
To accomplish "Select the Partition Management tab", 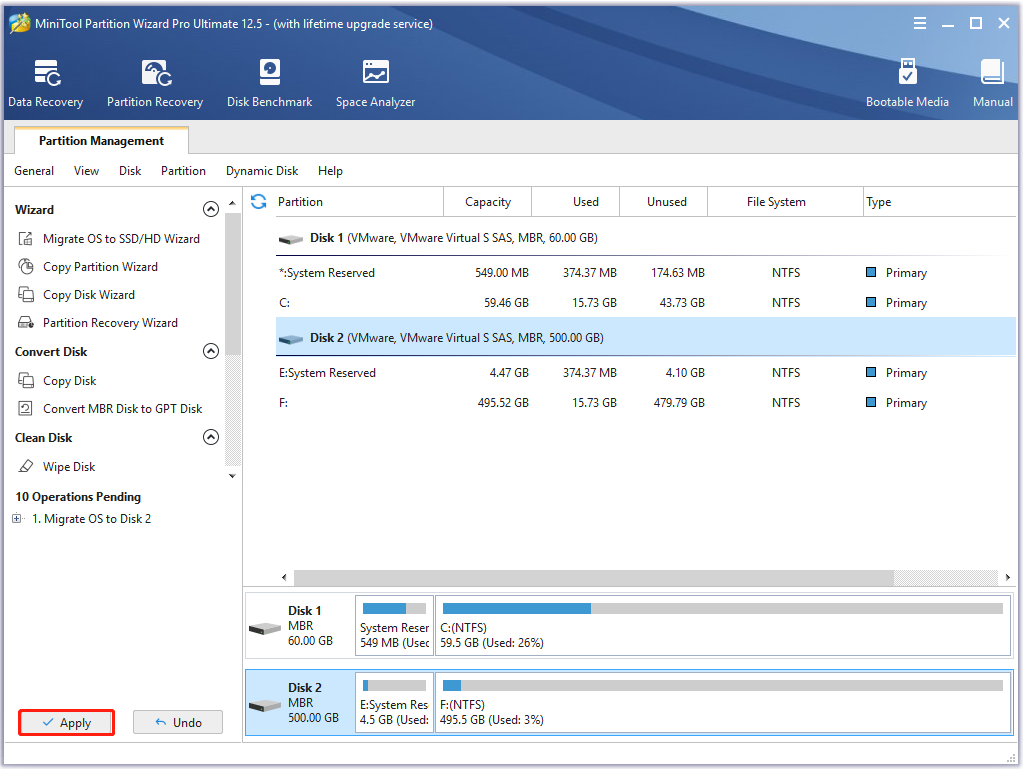I will pyautogui.click(x=101, y=141).
